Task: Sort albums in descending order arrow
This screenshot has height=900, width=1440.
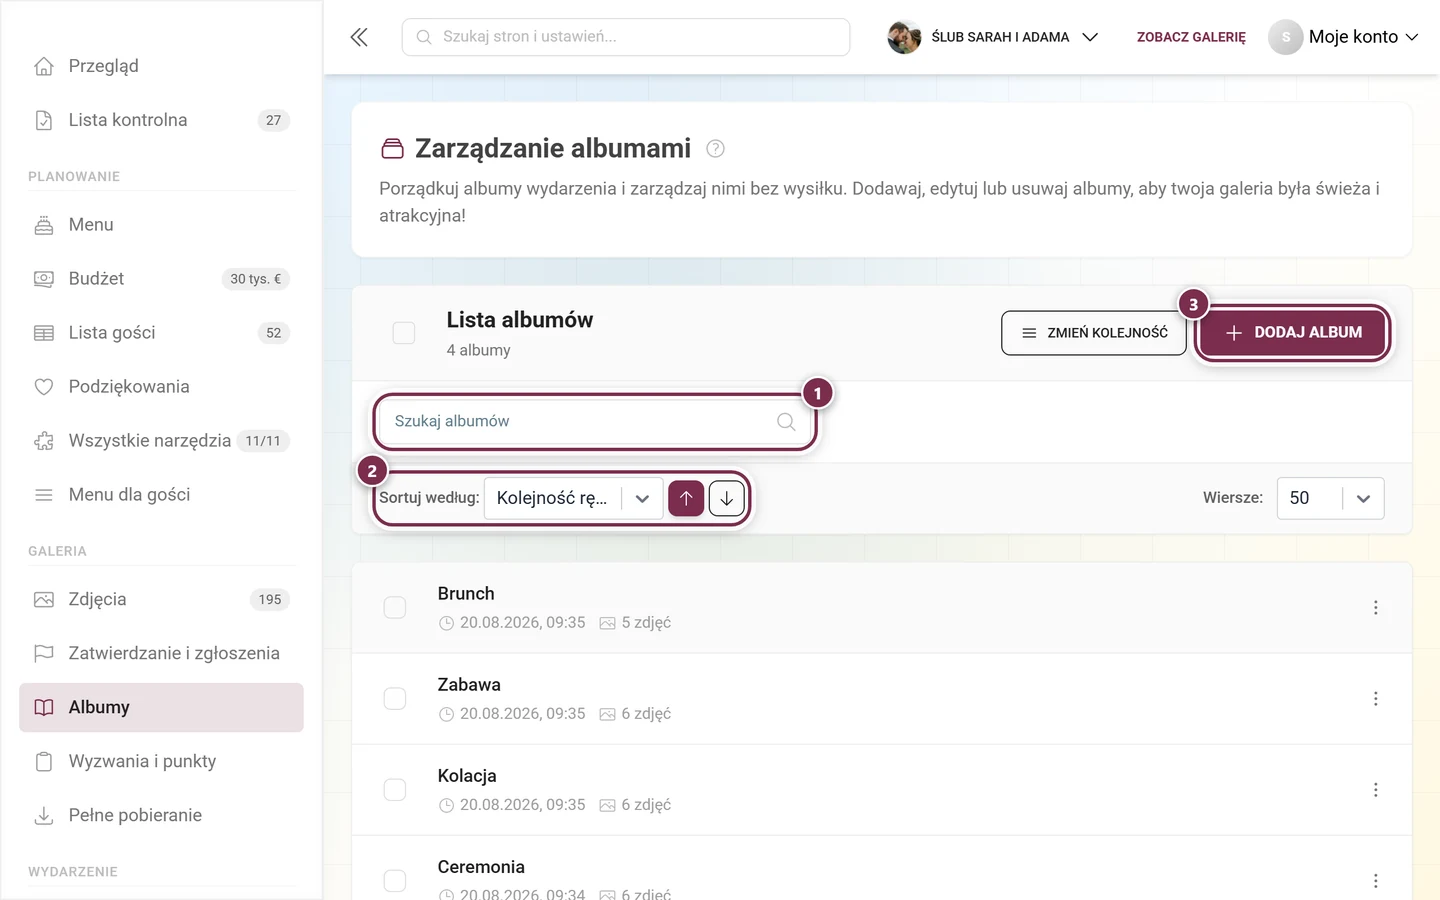Action: pos(727,498)
